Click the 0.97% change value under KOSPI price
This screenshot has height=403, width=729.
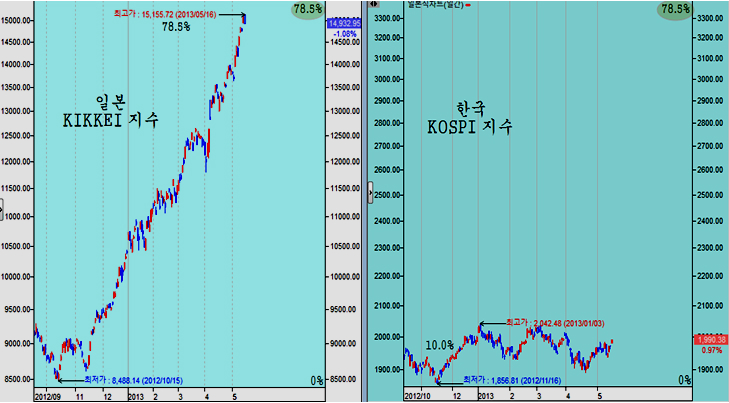[x=712, y=350]
